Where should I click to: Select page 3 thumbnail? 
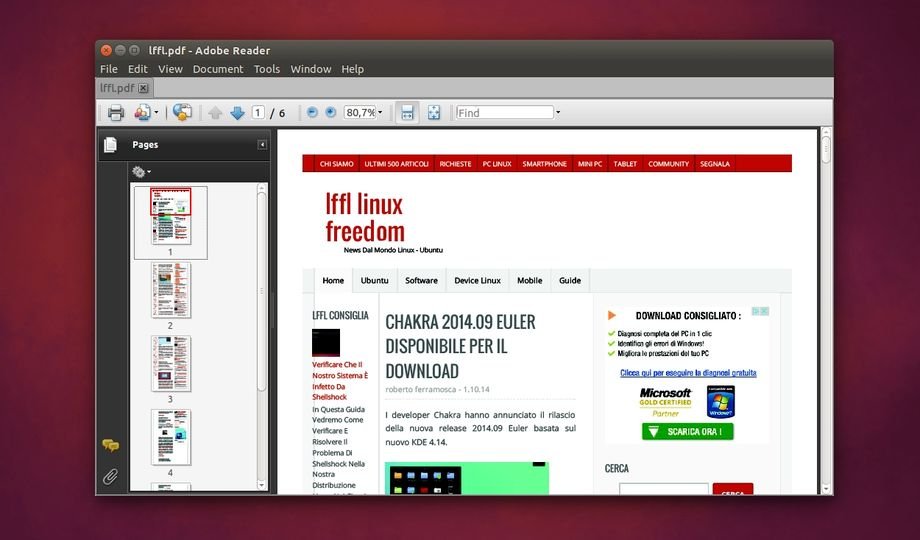click(170, 363)
